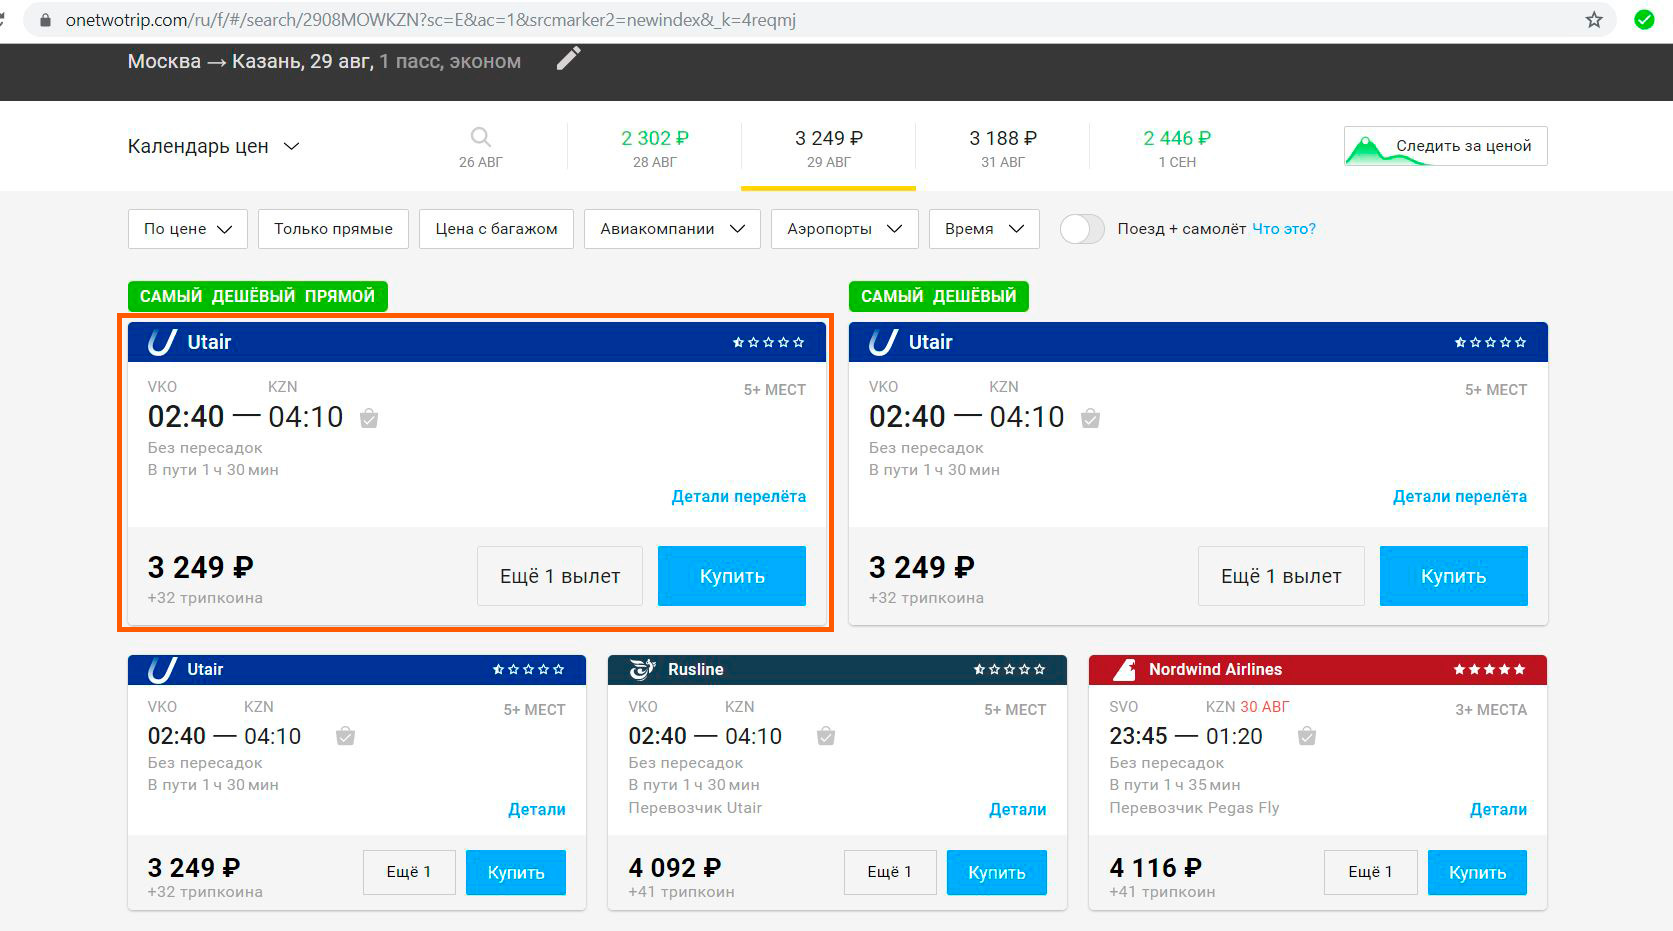Open Детали перелёта in САМЫЙ ДЕШЁВЫЙ card
Image resolution: width=1673 pixels, height=931 pixels.
[1460, 496]
